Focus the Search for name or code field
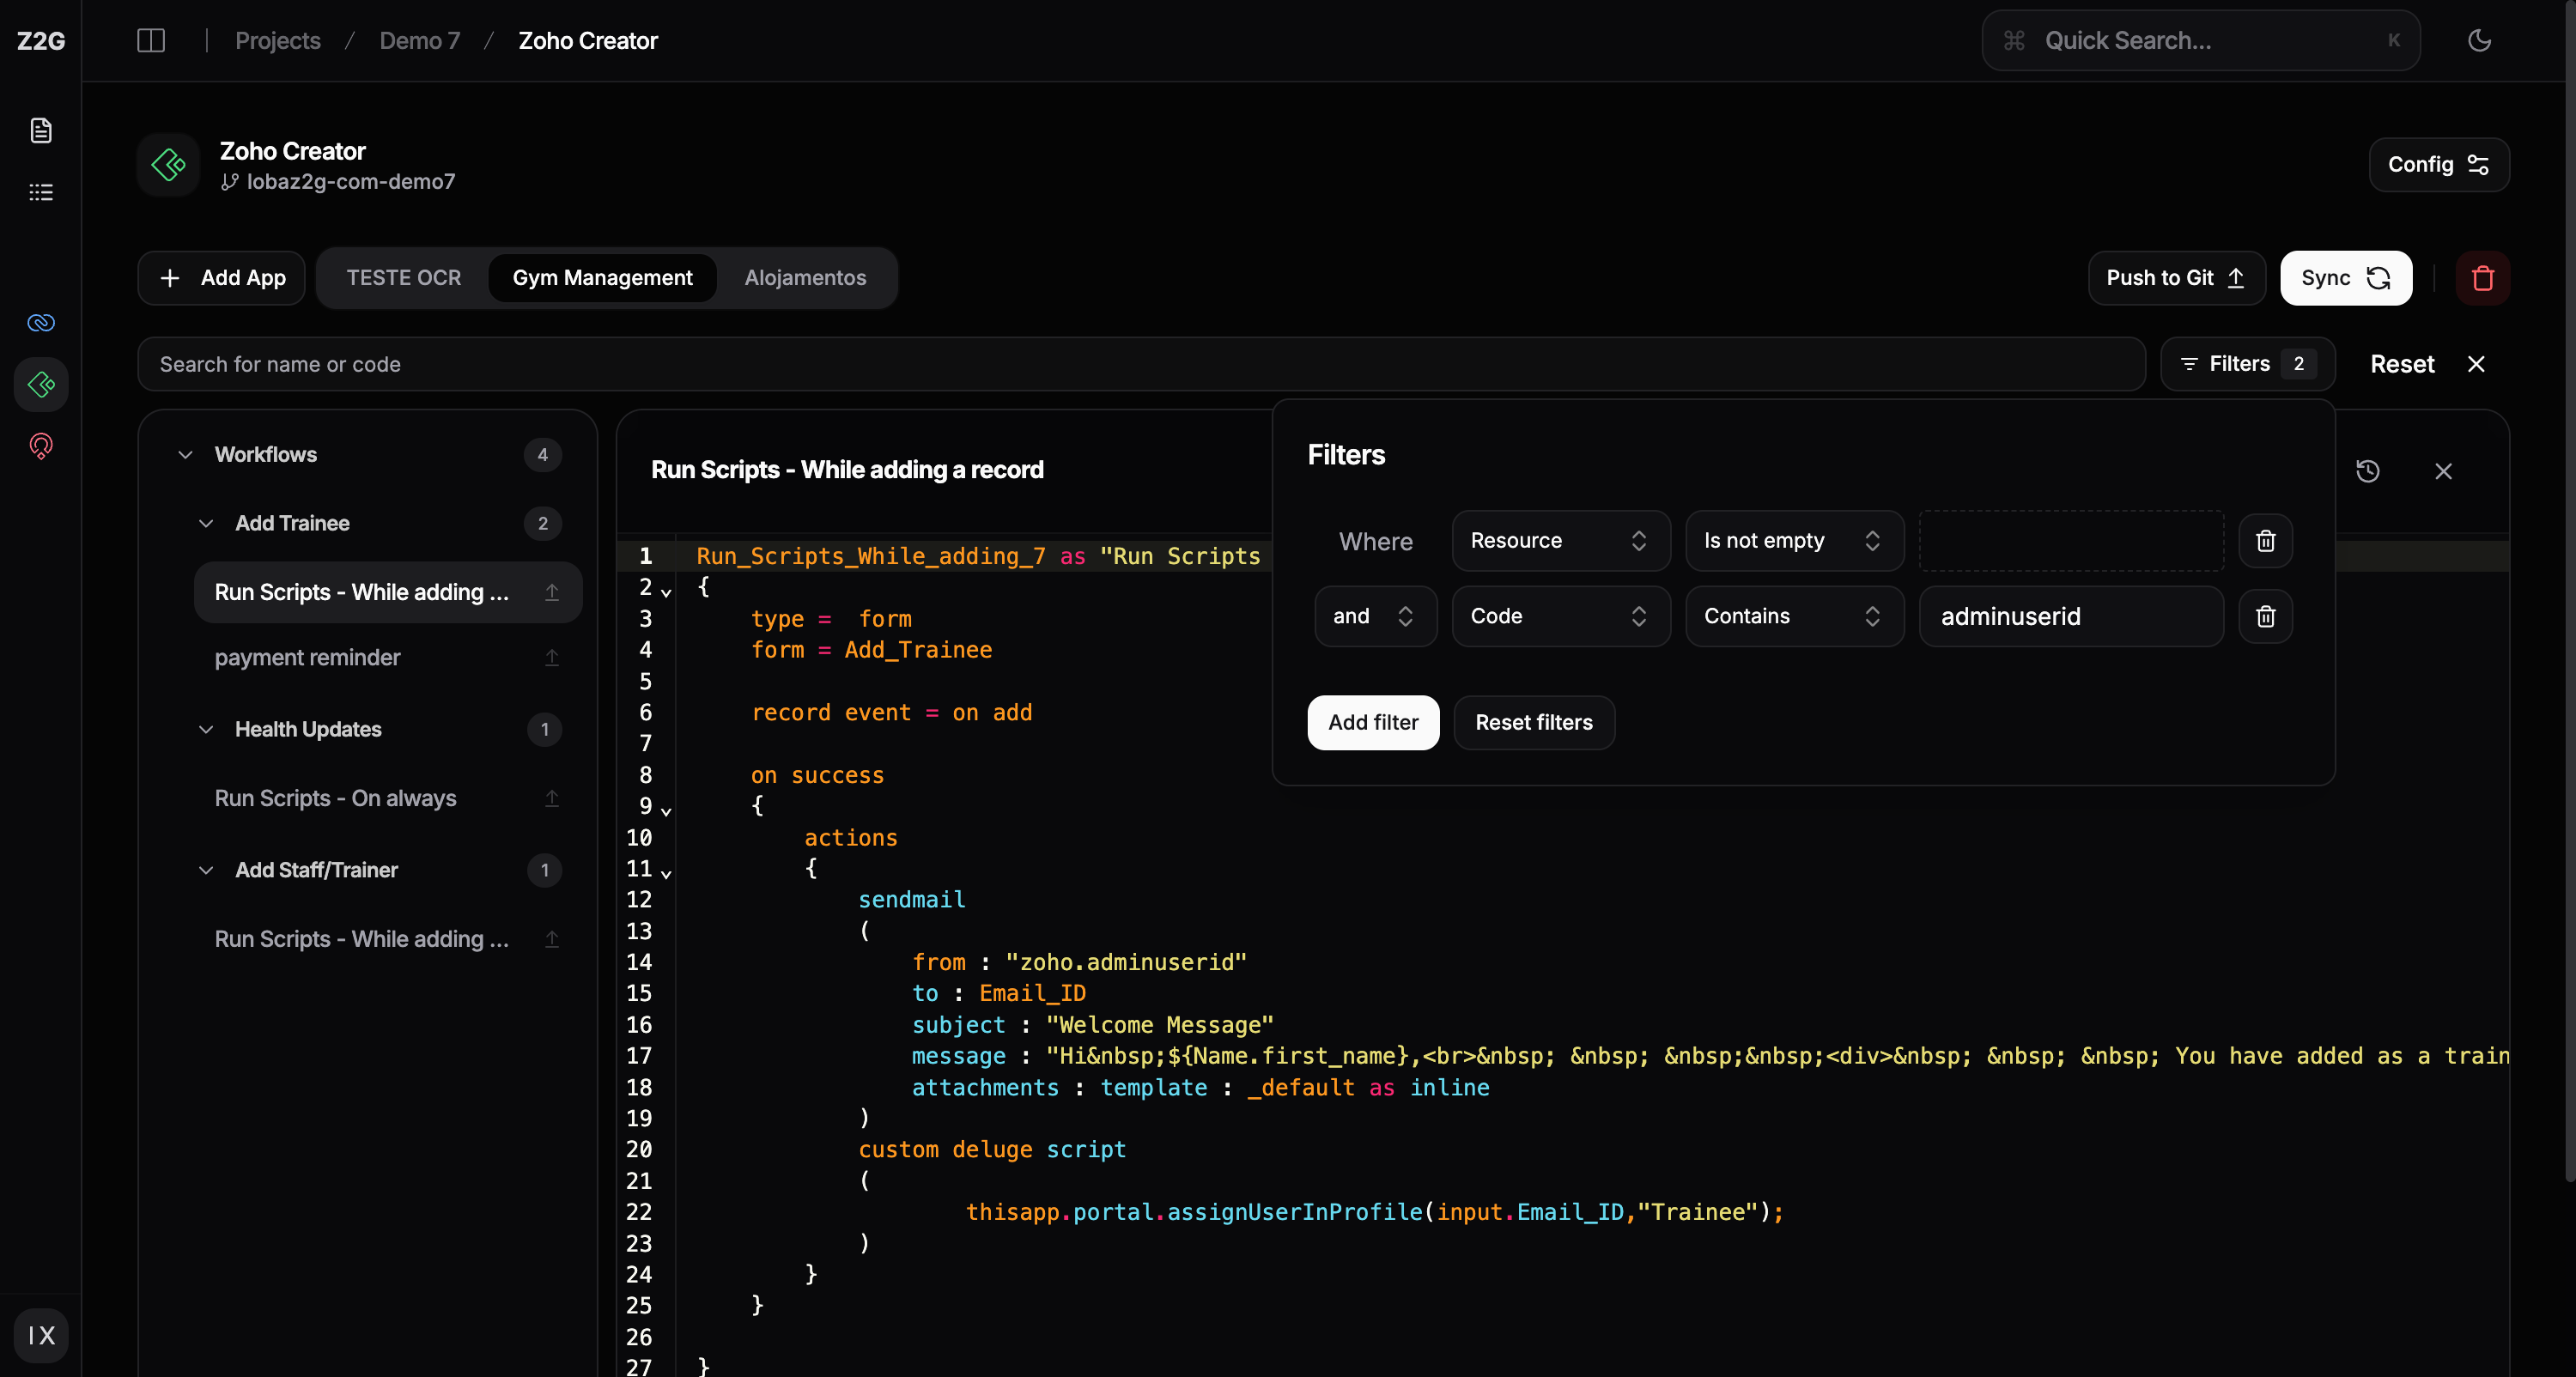The width and height of the screenshot is (2576, 1377). pos(1140,364)
